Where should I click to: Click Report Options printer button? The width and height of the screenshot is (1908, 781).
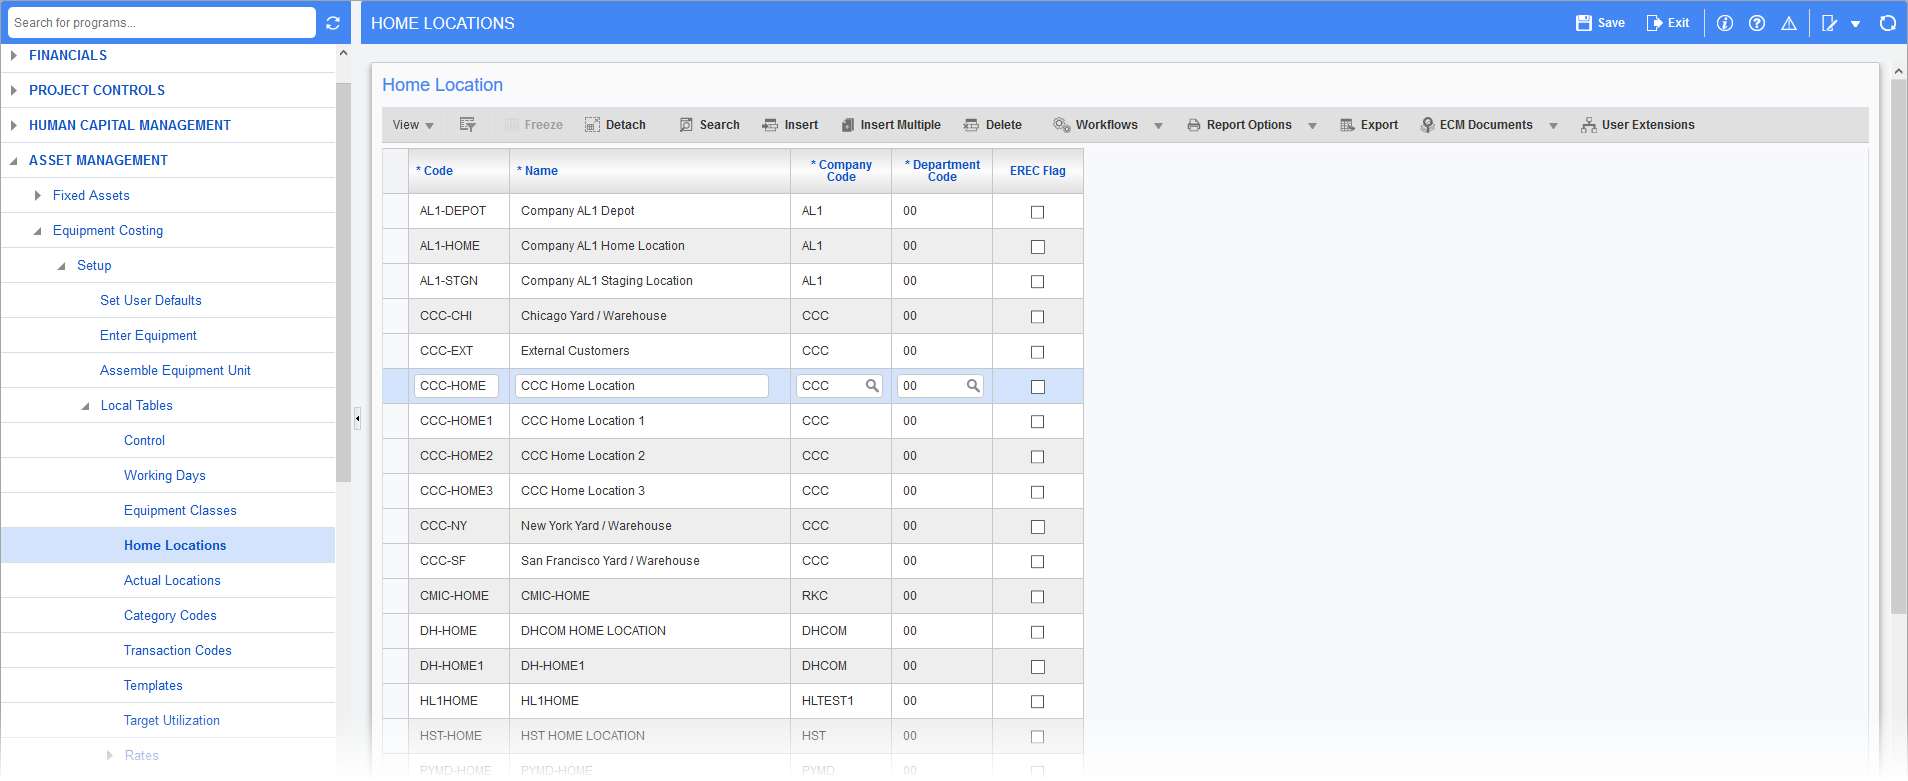coord(1239,125)
